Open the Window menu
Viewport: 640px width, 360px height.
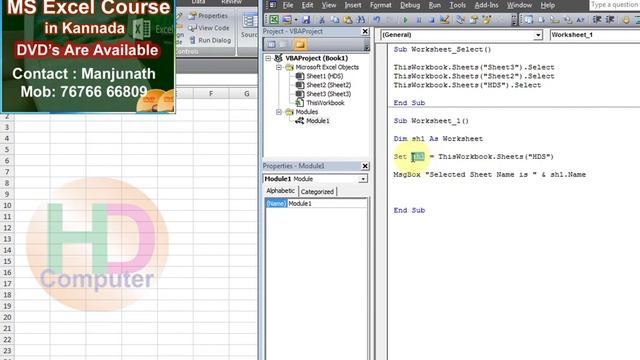click(x=519, y=5)
